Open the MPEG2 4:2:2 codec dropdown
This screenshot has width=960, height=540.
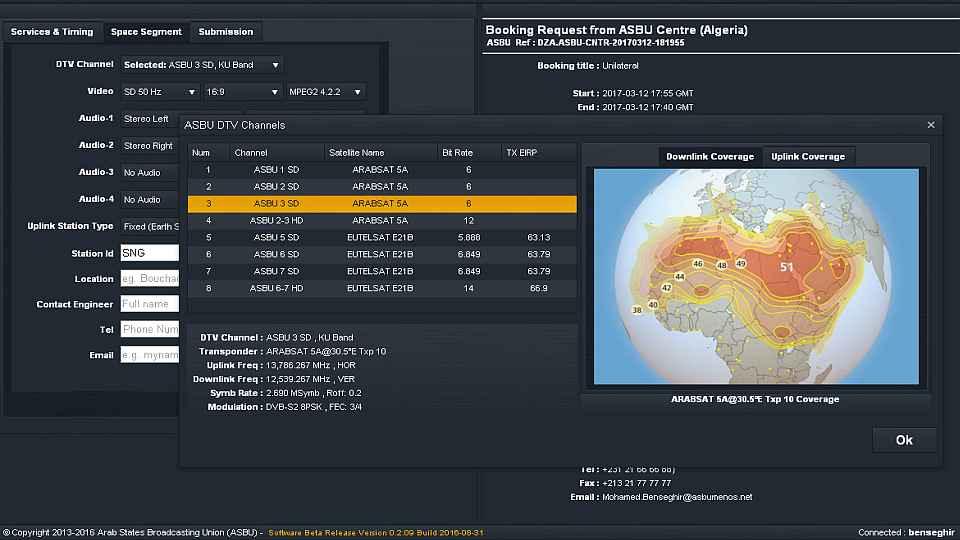click(326, 92)
